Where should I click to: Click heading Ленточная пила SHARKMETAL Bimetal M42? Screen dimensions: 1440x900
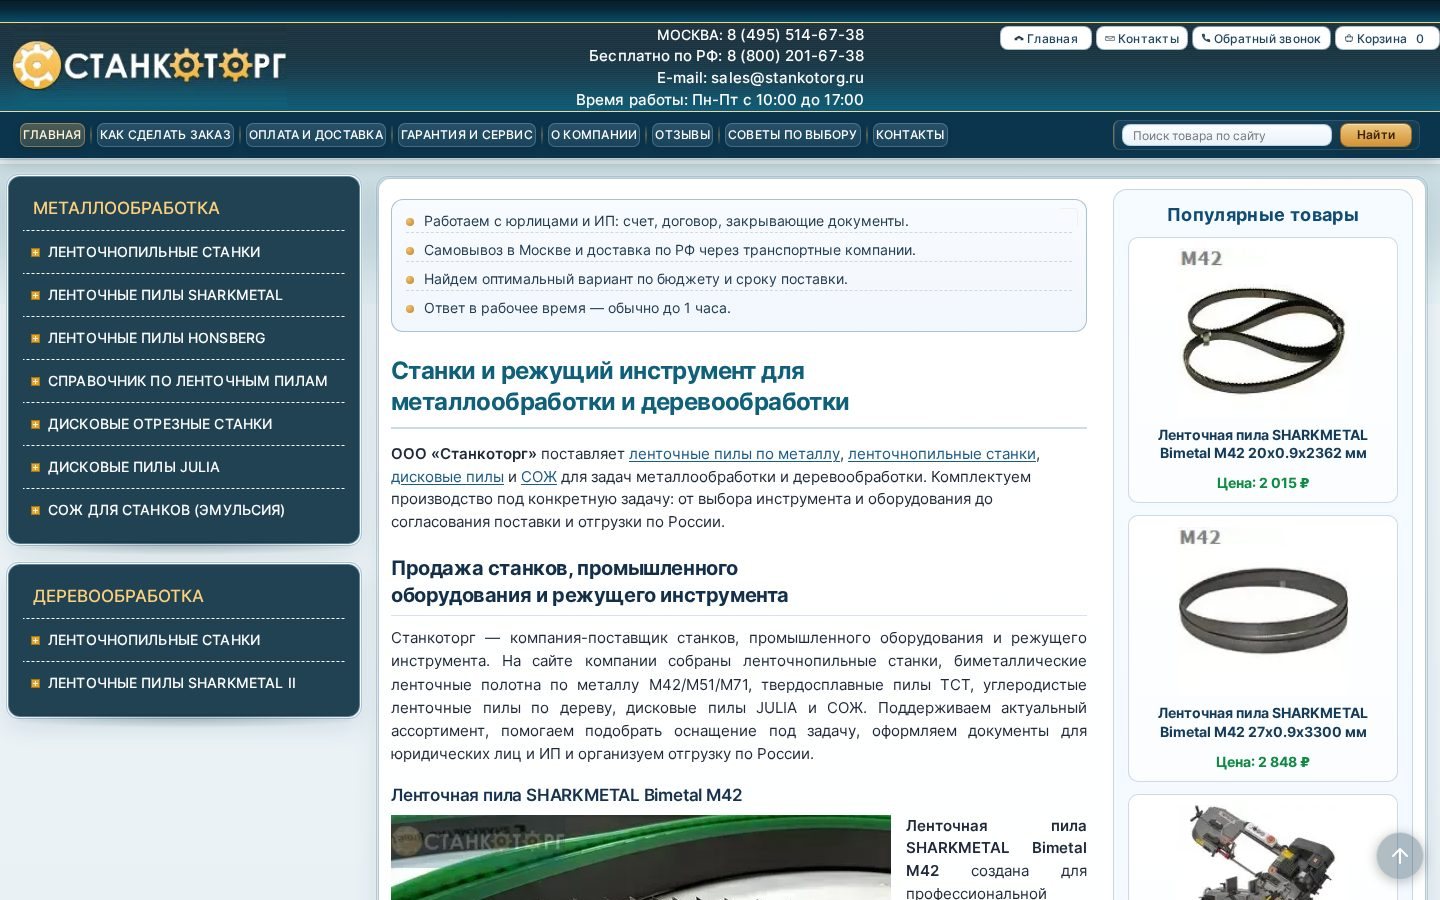(x=567, y=795)
